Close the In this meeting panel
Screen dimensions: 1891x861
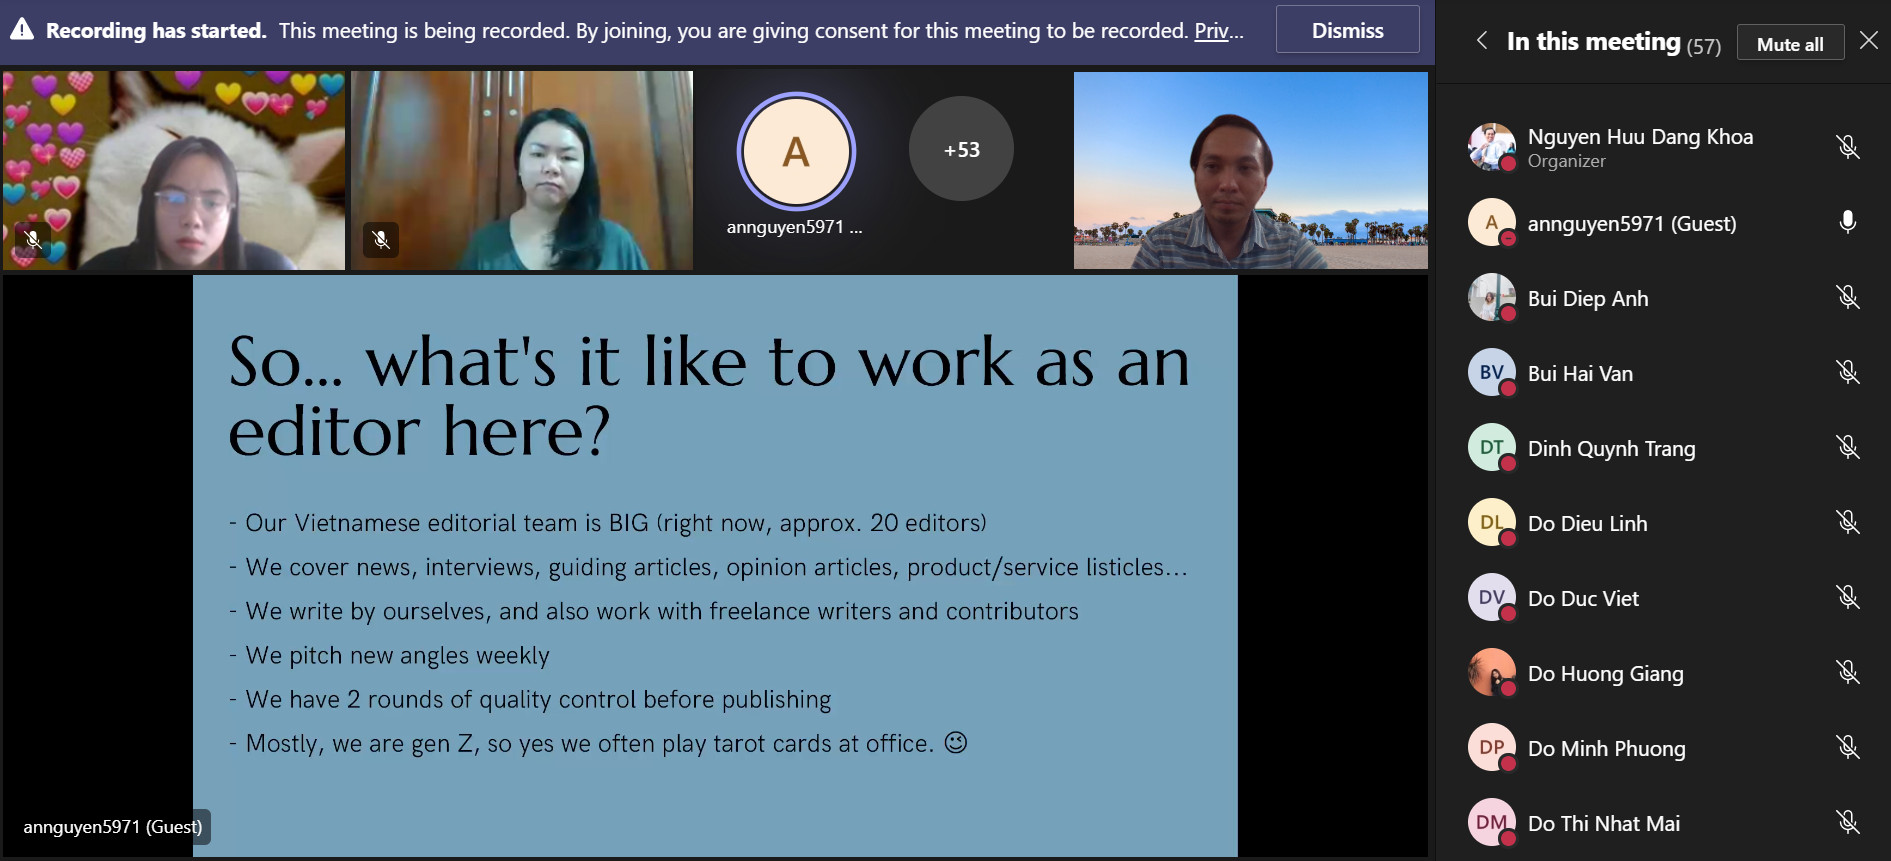(x=1868, y=40)
